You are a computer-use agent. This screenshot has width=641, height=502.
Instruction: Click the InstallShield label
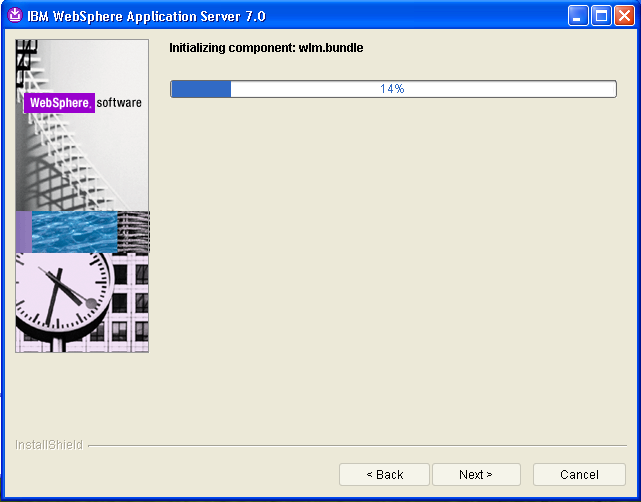click(49, 445)
